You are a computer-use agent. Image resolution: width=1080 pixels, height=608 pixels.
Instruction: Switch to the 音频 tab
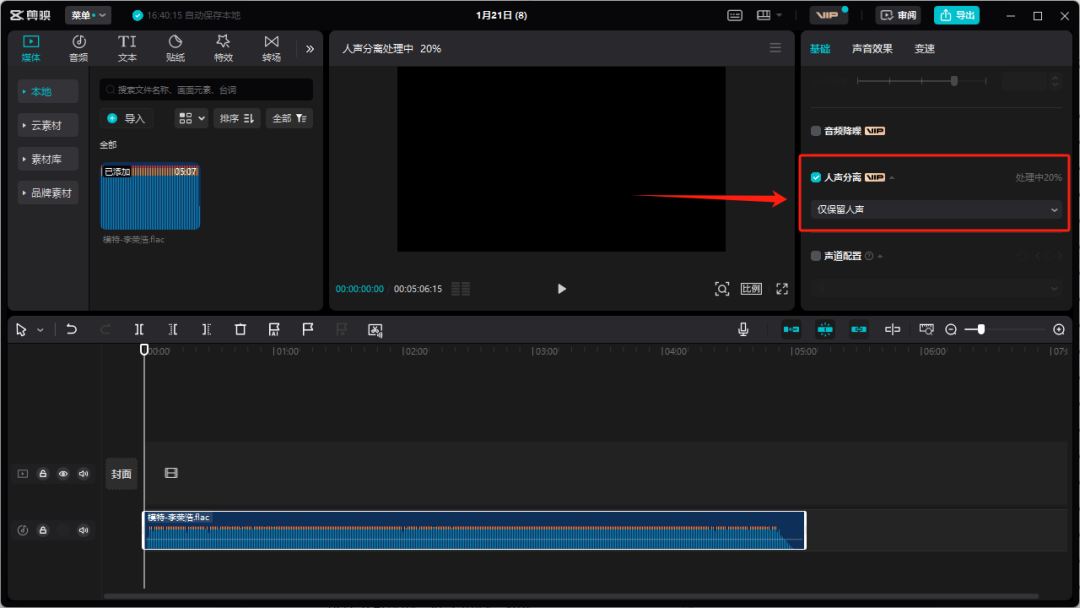79,48
